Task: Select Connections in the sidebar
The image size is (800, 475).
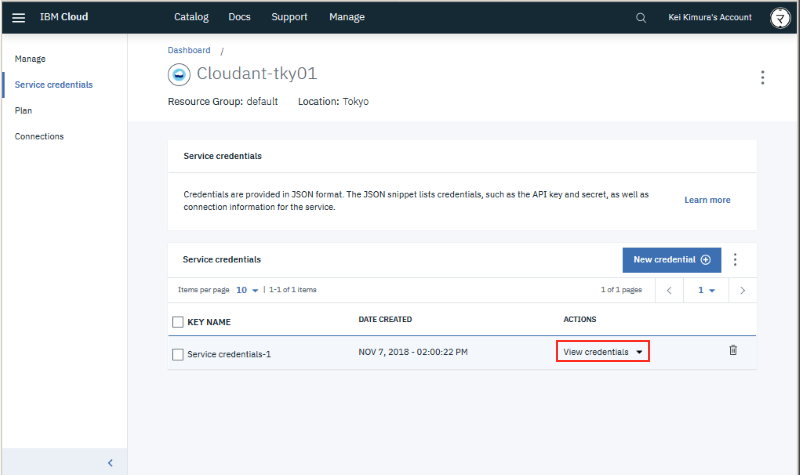Action: 39,136
